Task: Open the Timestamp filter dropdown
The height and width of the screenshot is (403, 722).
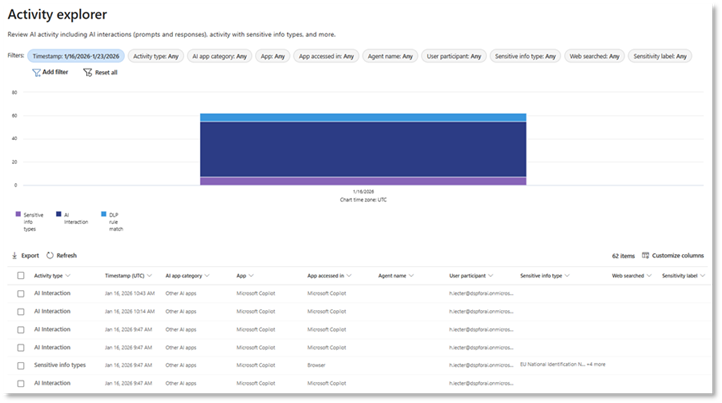Action: pos(76,56)
